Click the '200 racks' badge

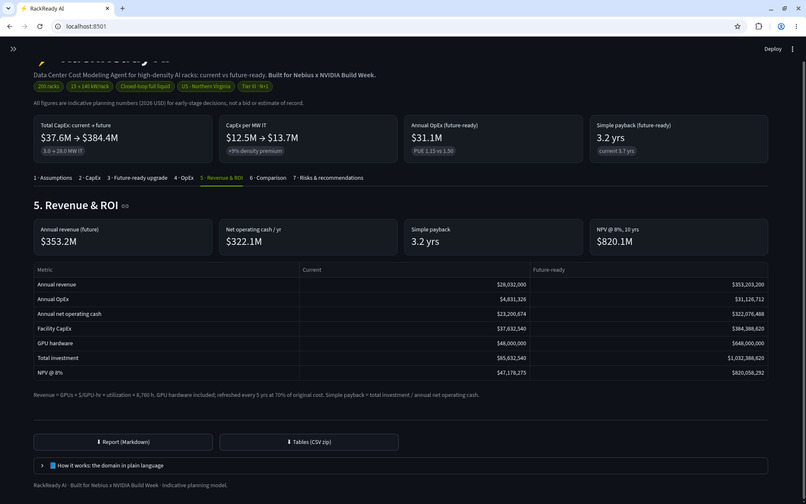point(49,86)
